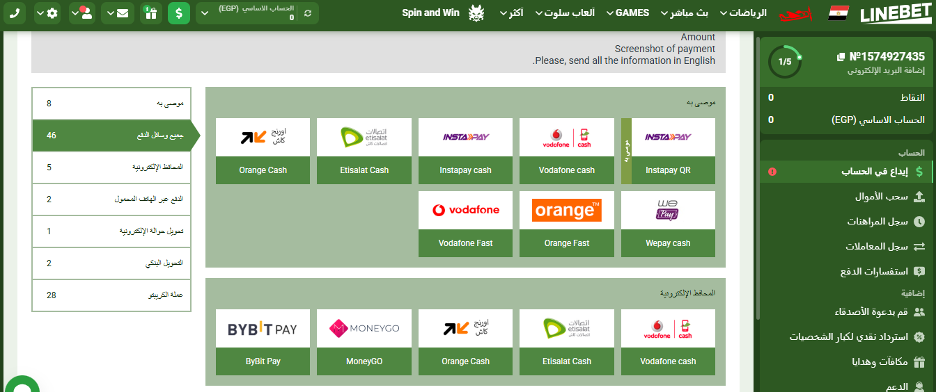The width and height of the screenshot is (936, 392).
Task: Choose recommended Orange Cash method
Action: [x=263, y=150]
